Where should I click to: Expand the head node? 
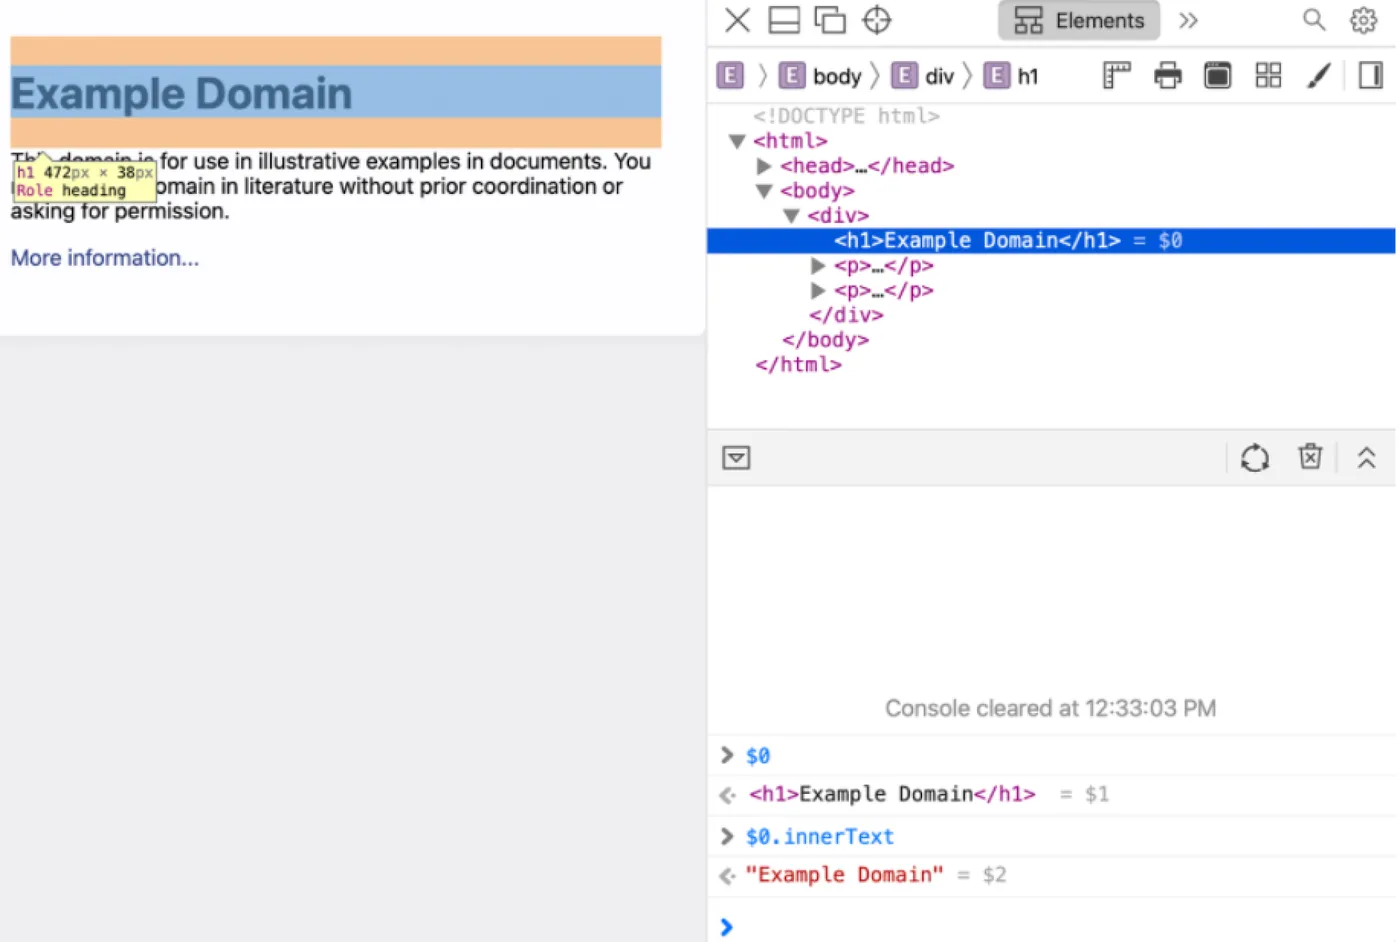click(x=764, y=166)
